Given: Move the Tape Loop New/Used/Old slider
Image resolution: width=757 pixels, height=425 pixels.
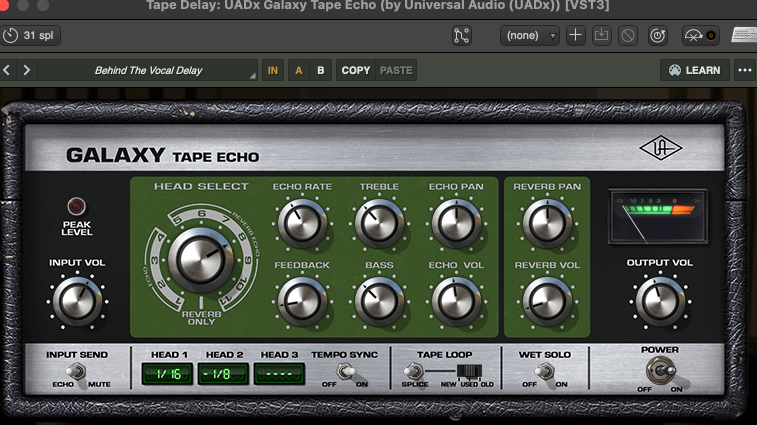Looking at the screenshot, I should click(469, 371).
